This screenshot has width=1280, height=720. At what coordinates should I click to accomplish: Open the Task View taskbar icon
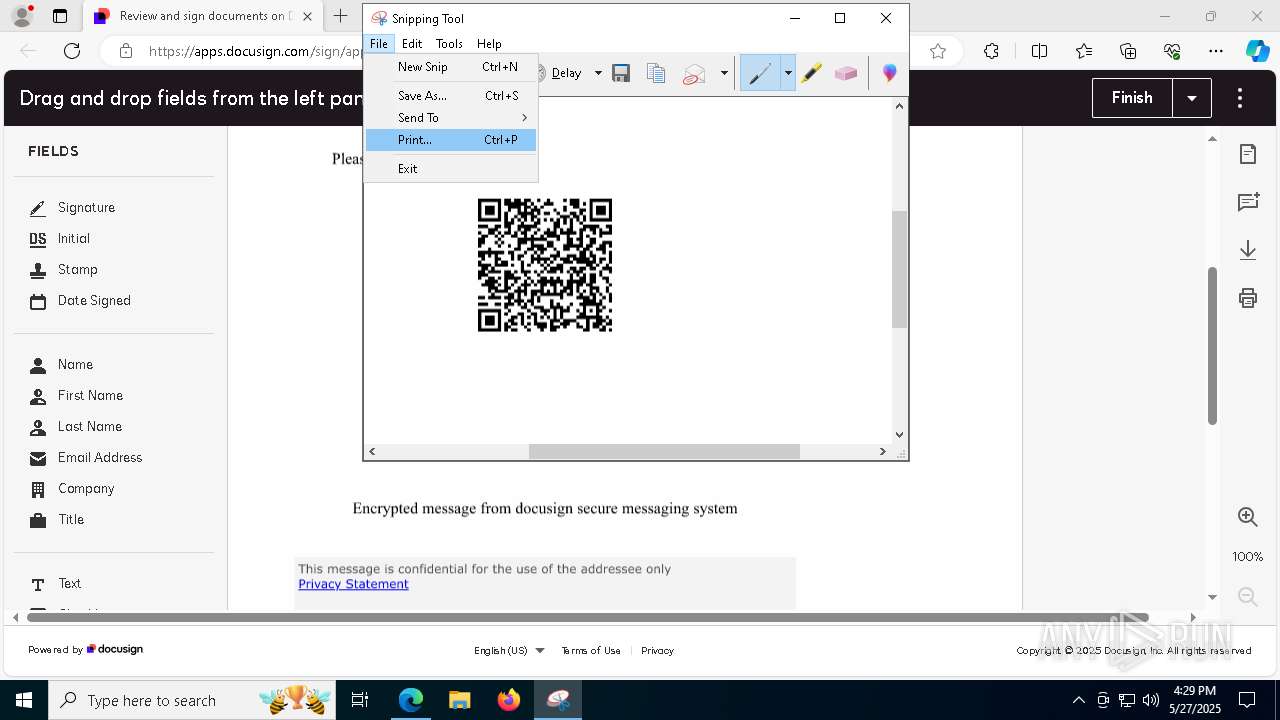coord(361,700)
